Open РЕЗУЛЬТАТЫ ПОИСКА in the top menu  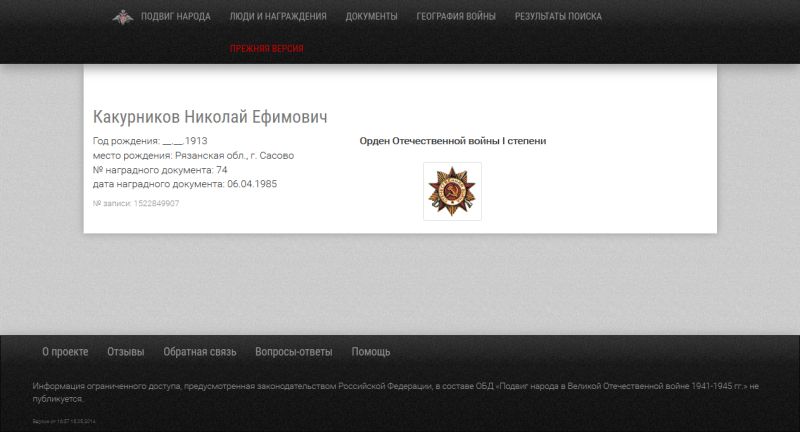558,17
